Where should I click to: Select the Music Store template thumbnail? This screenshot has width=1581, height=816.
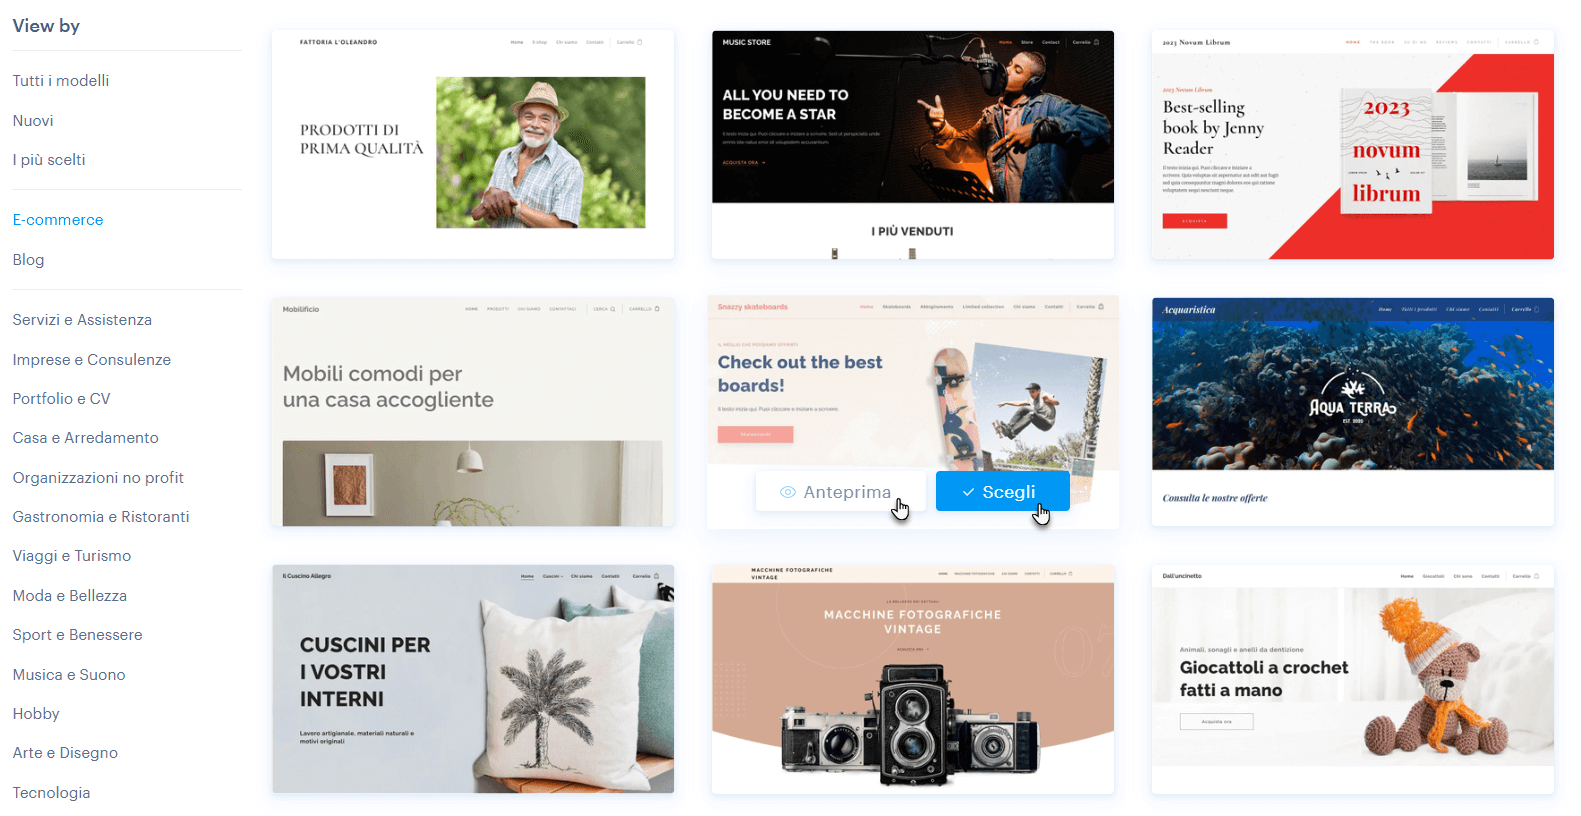913,145
